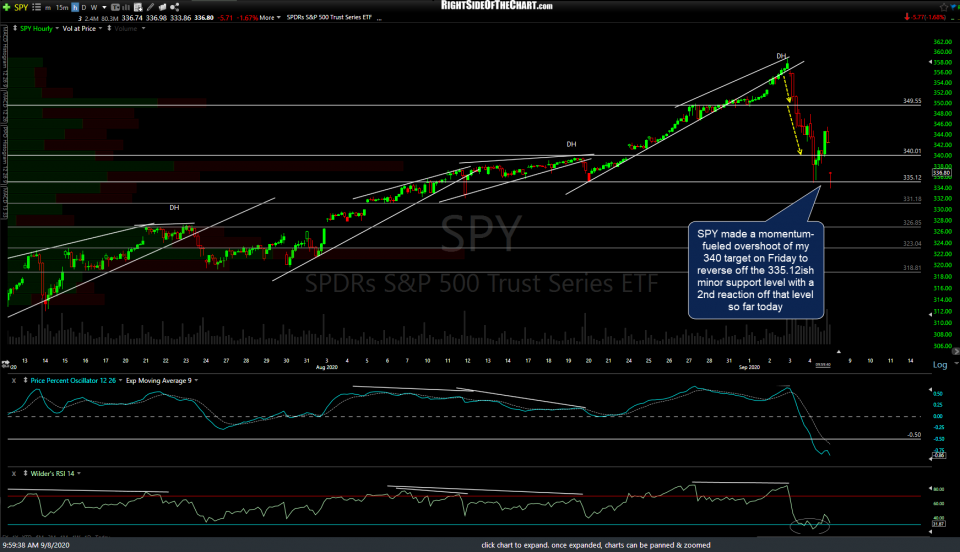The height and width of the screenshot is (552, 960).
Task: Switch to the 15m timeframe
Action: coord(62,7)
